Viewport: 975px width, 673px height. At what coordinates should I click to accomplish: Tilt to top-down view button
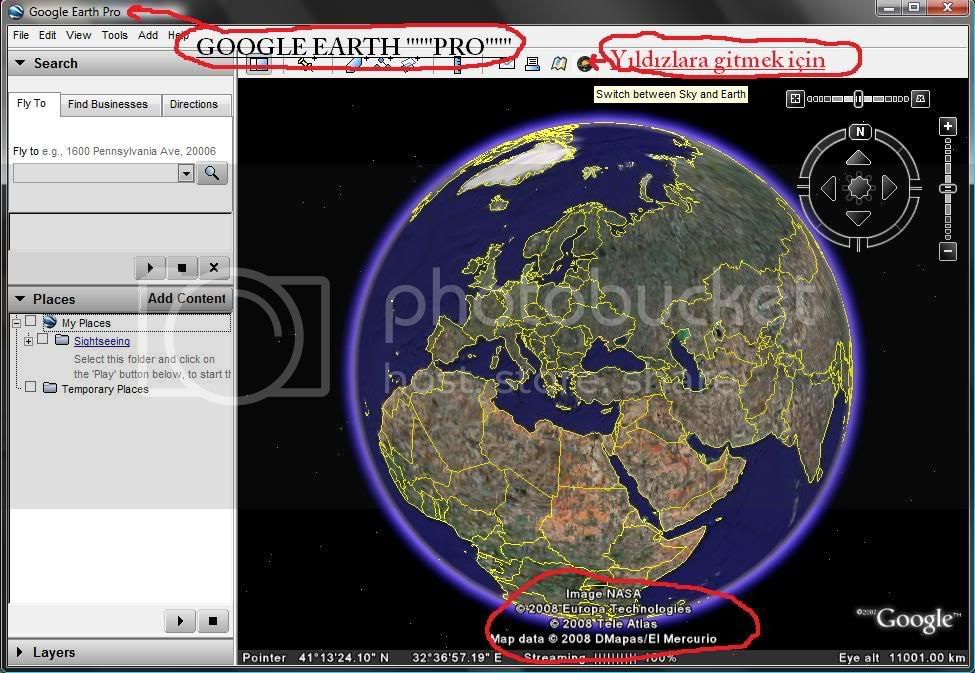pyautogui.click(x=795, y=99)
